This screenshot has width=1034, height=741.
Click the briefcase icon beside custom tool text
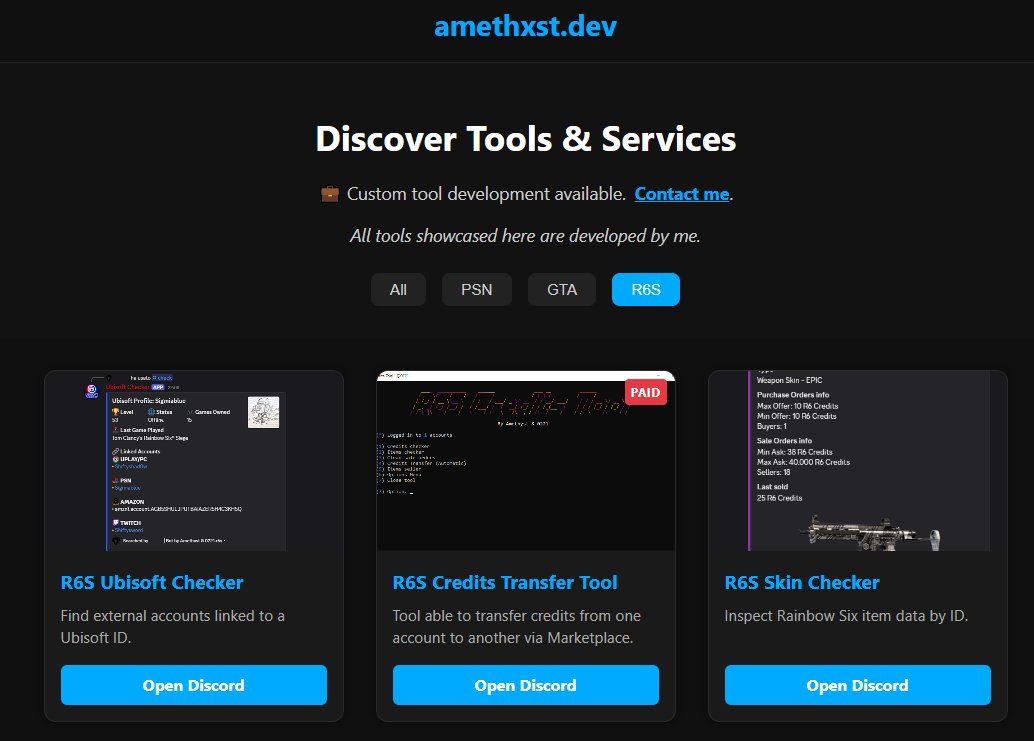330,194
